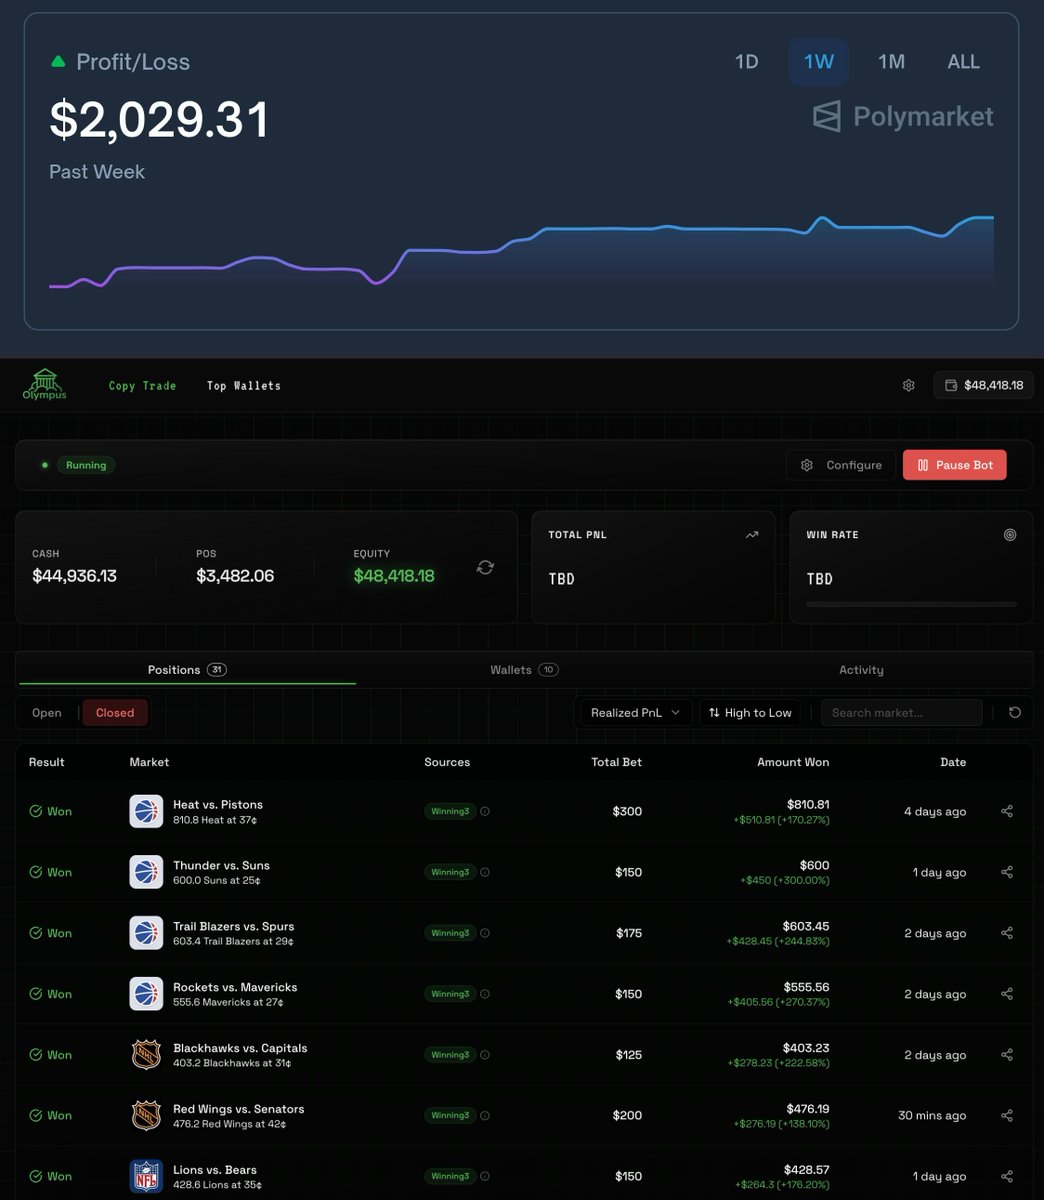Switch to the Activity tab
1044x1200 pixels.
(861, 670)
